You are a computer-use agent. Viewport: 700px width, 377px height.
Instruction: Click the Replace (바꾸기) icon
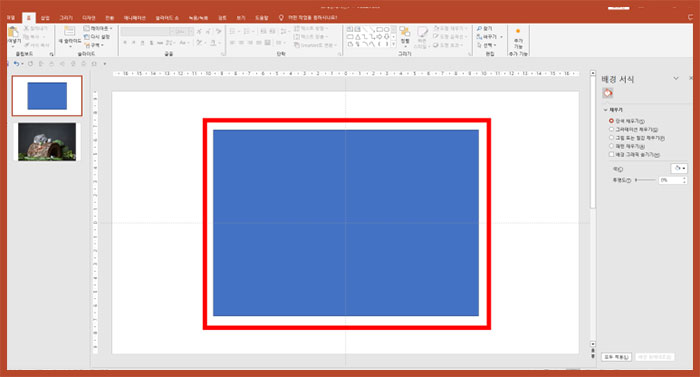tap(479, 37)
